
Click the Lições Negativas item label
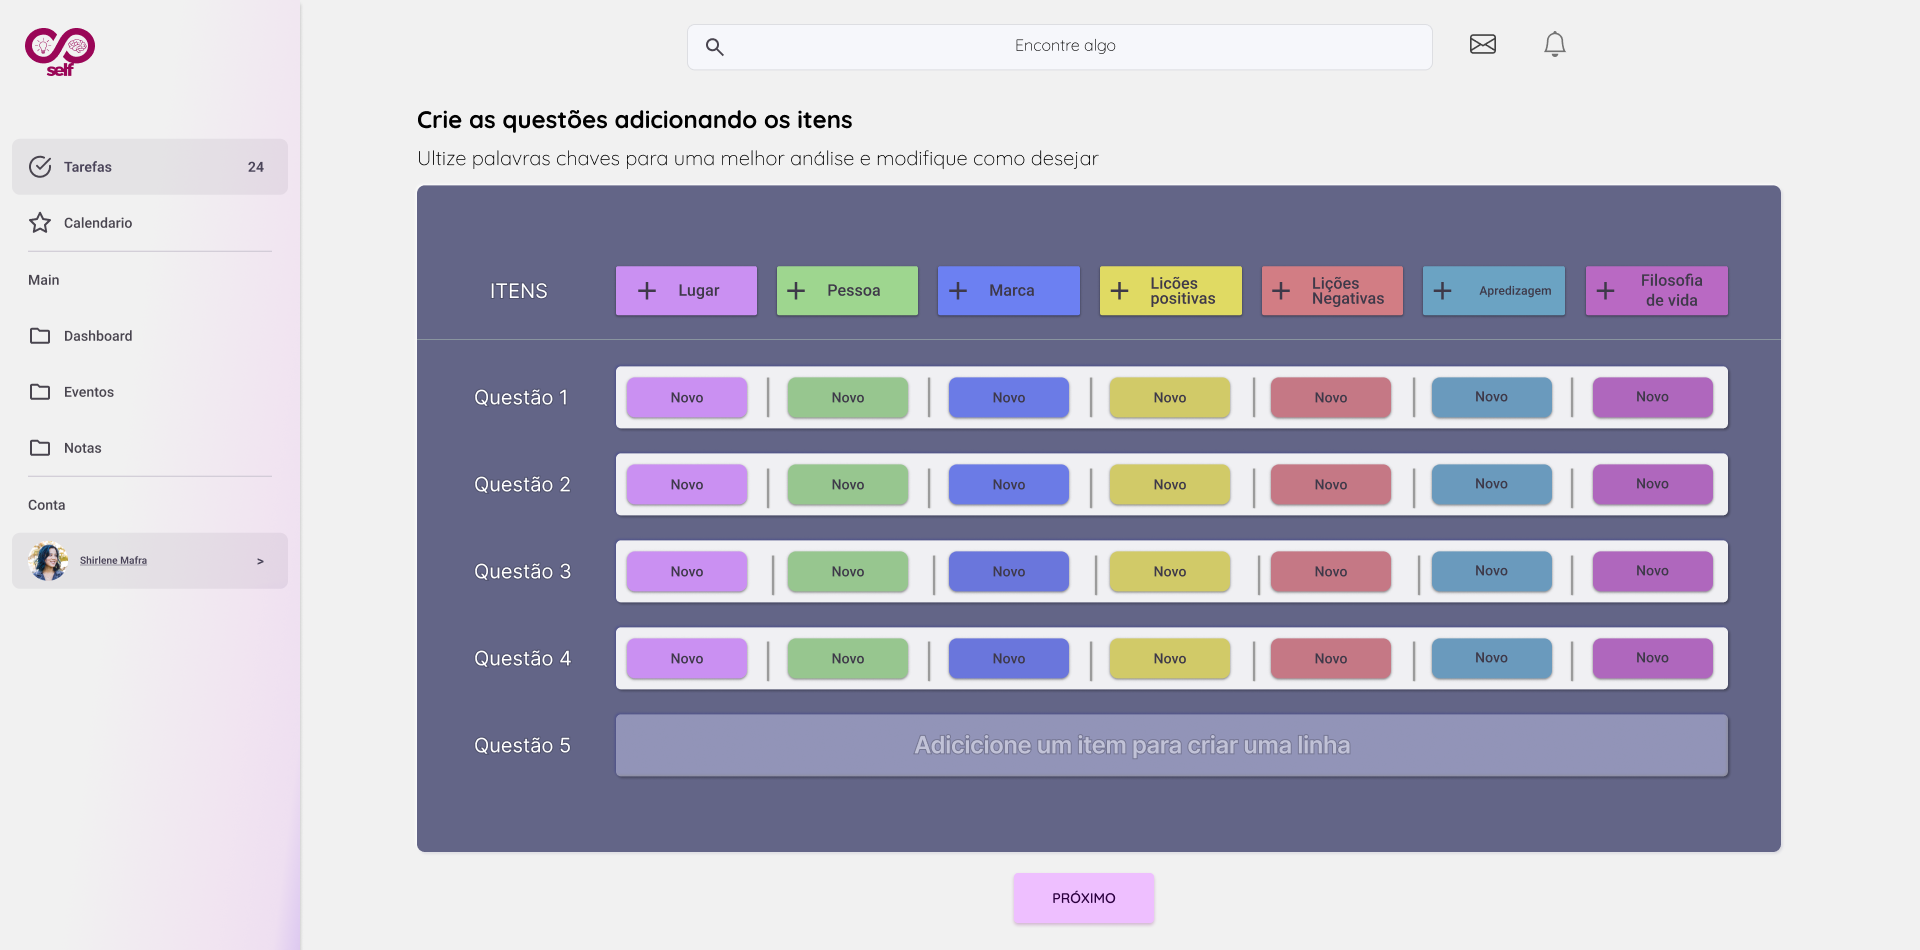point(1348,291)
